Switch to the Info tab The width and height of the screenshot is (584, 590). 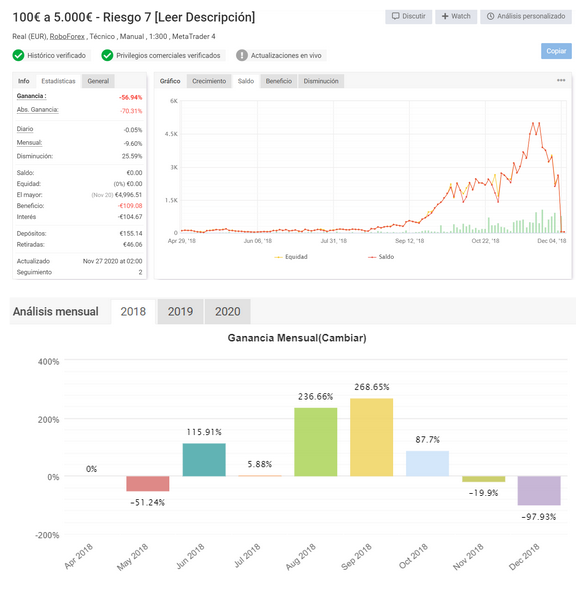click(24, 81)
